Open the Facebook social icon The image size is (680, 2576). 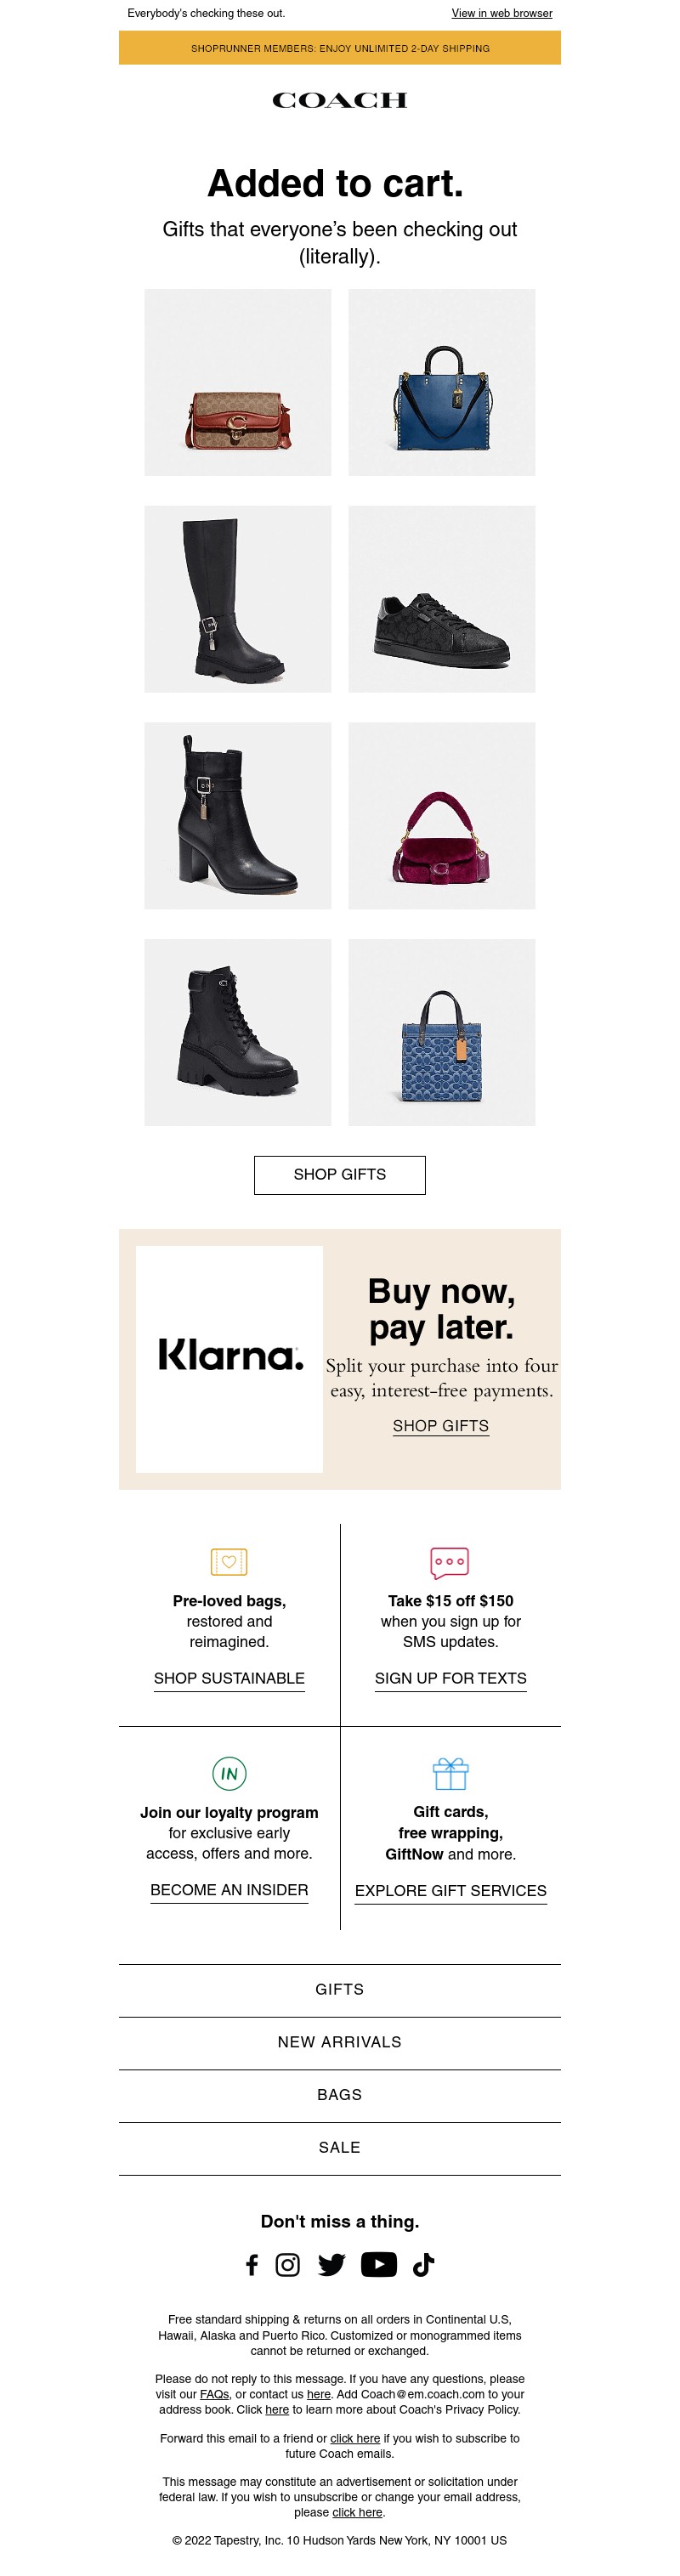[252, 2265]
